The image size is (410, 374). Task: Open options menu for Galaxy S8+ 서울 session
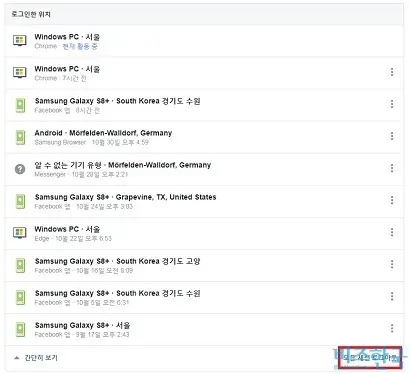pos(392,328)
